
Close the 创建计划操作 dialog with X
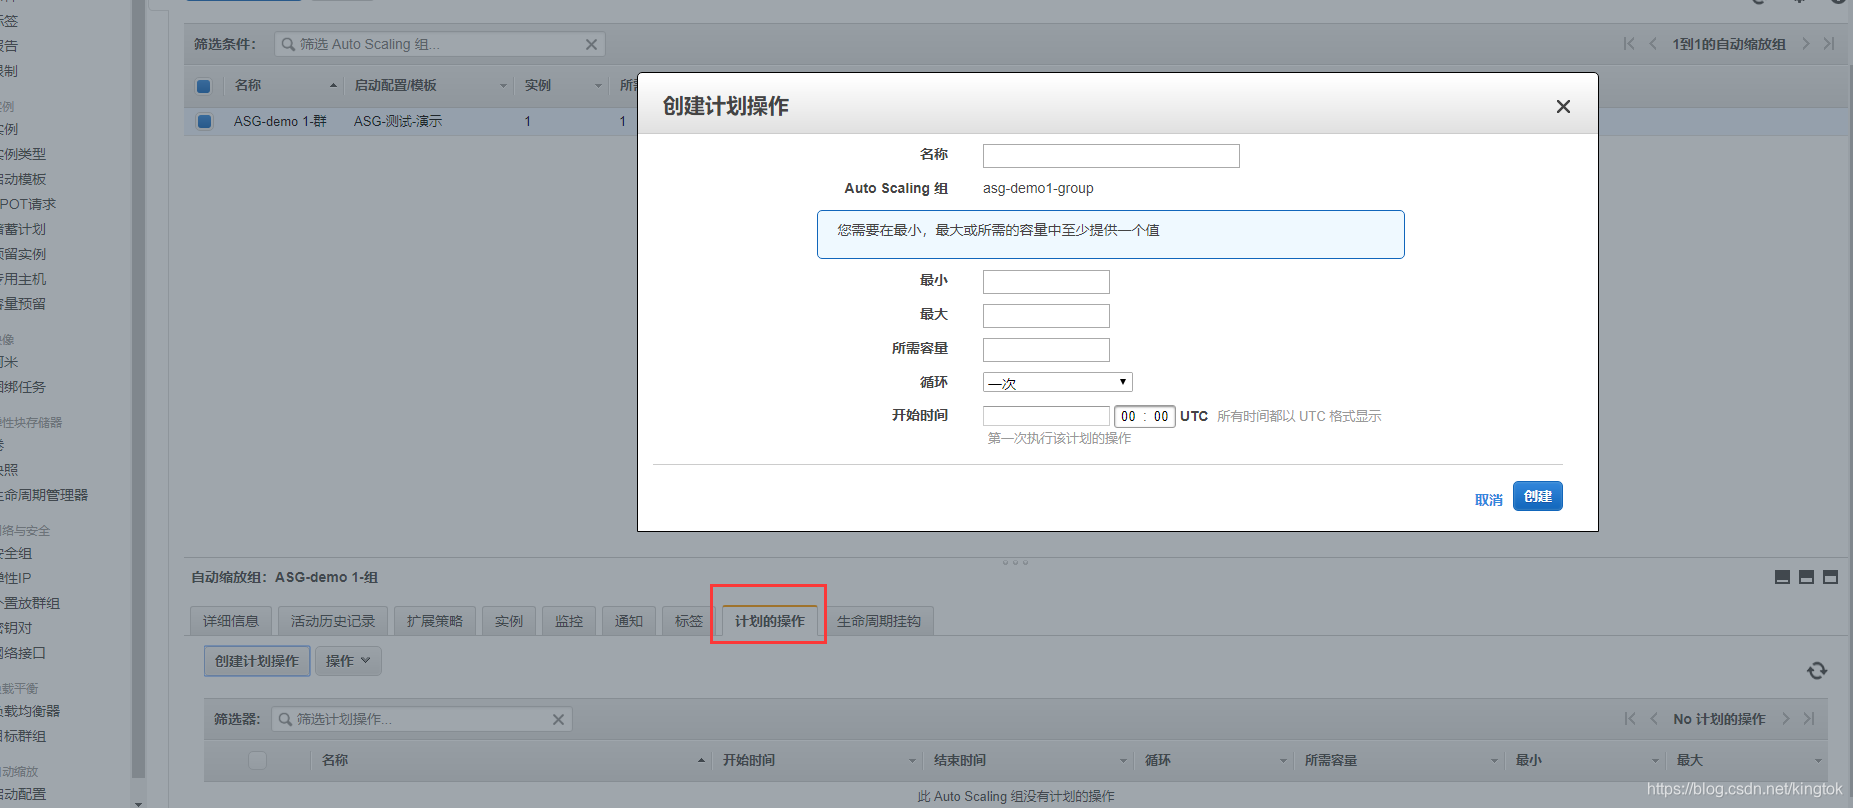tap(1563, 107)
